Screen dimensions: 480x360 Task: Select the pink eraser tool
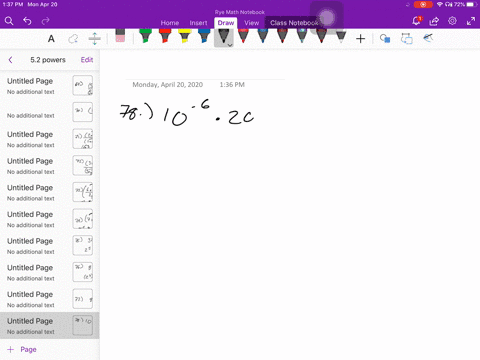[120, 36]
